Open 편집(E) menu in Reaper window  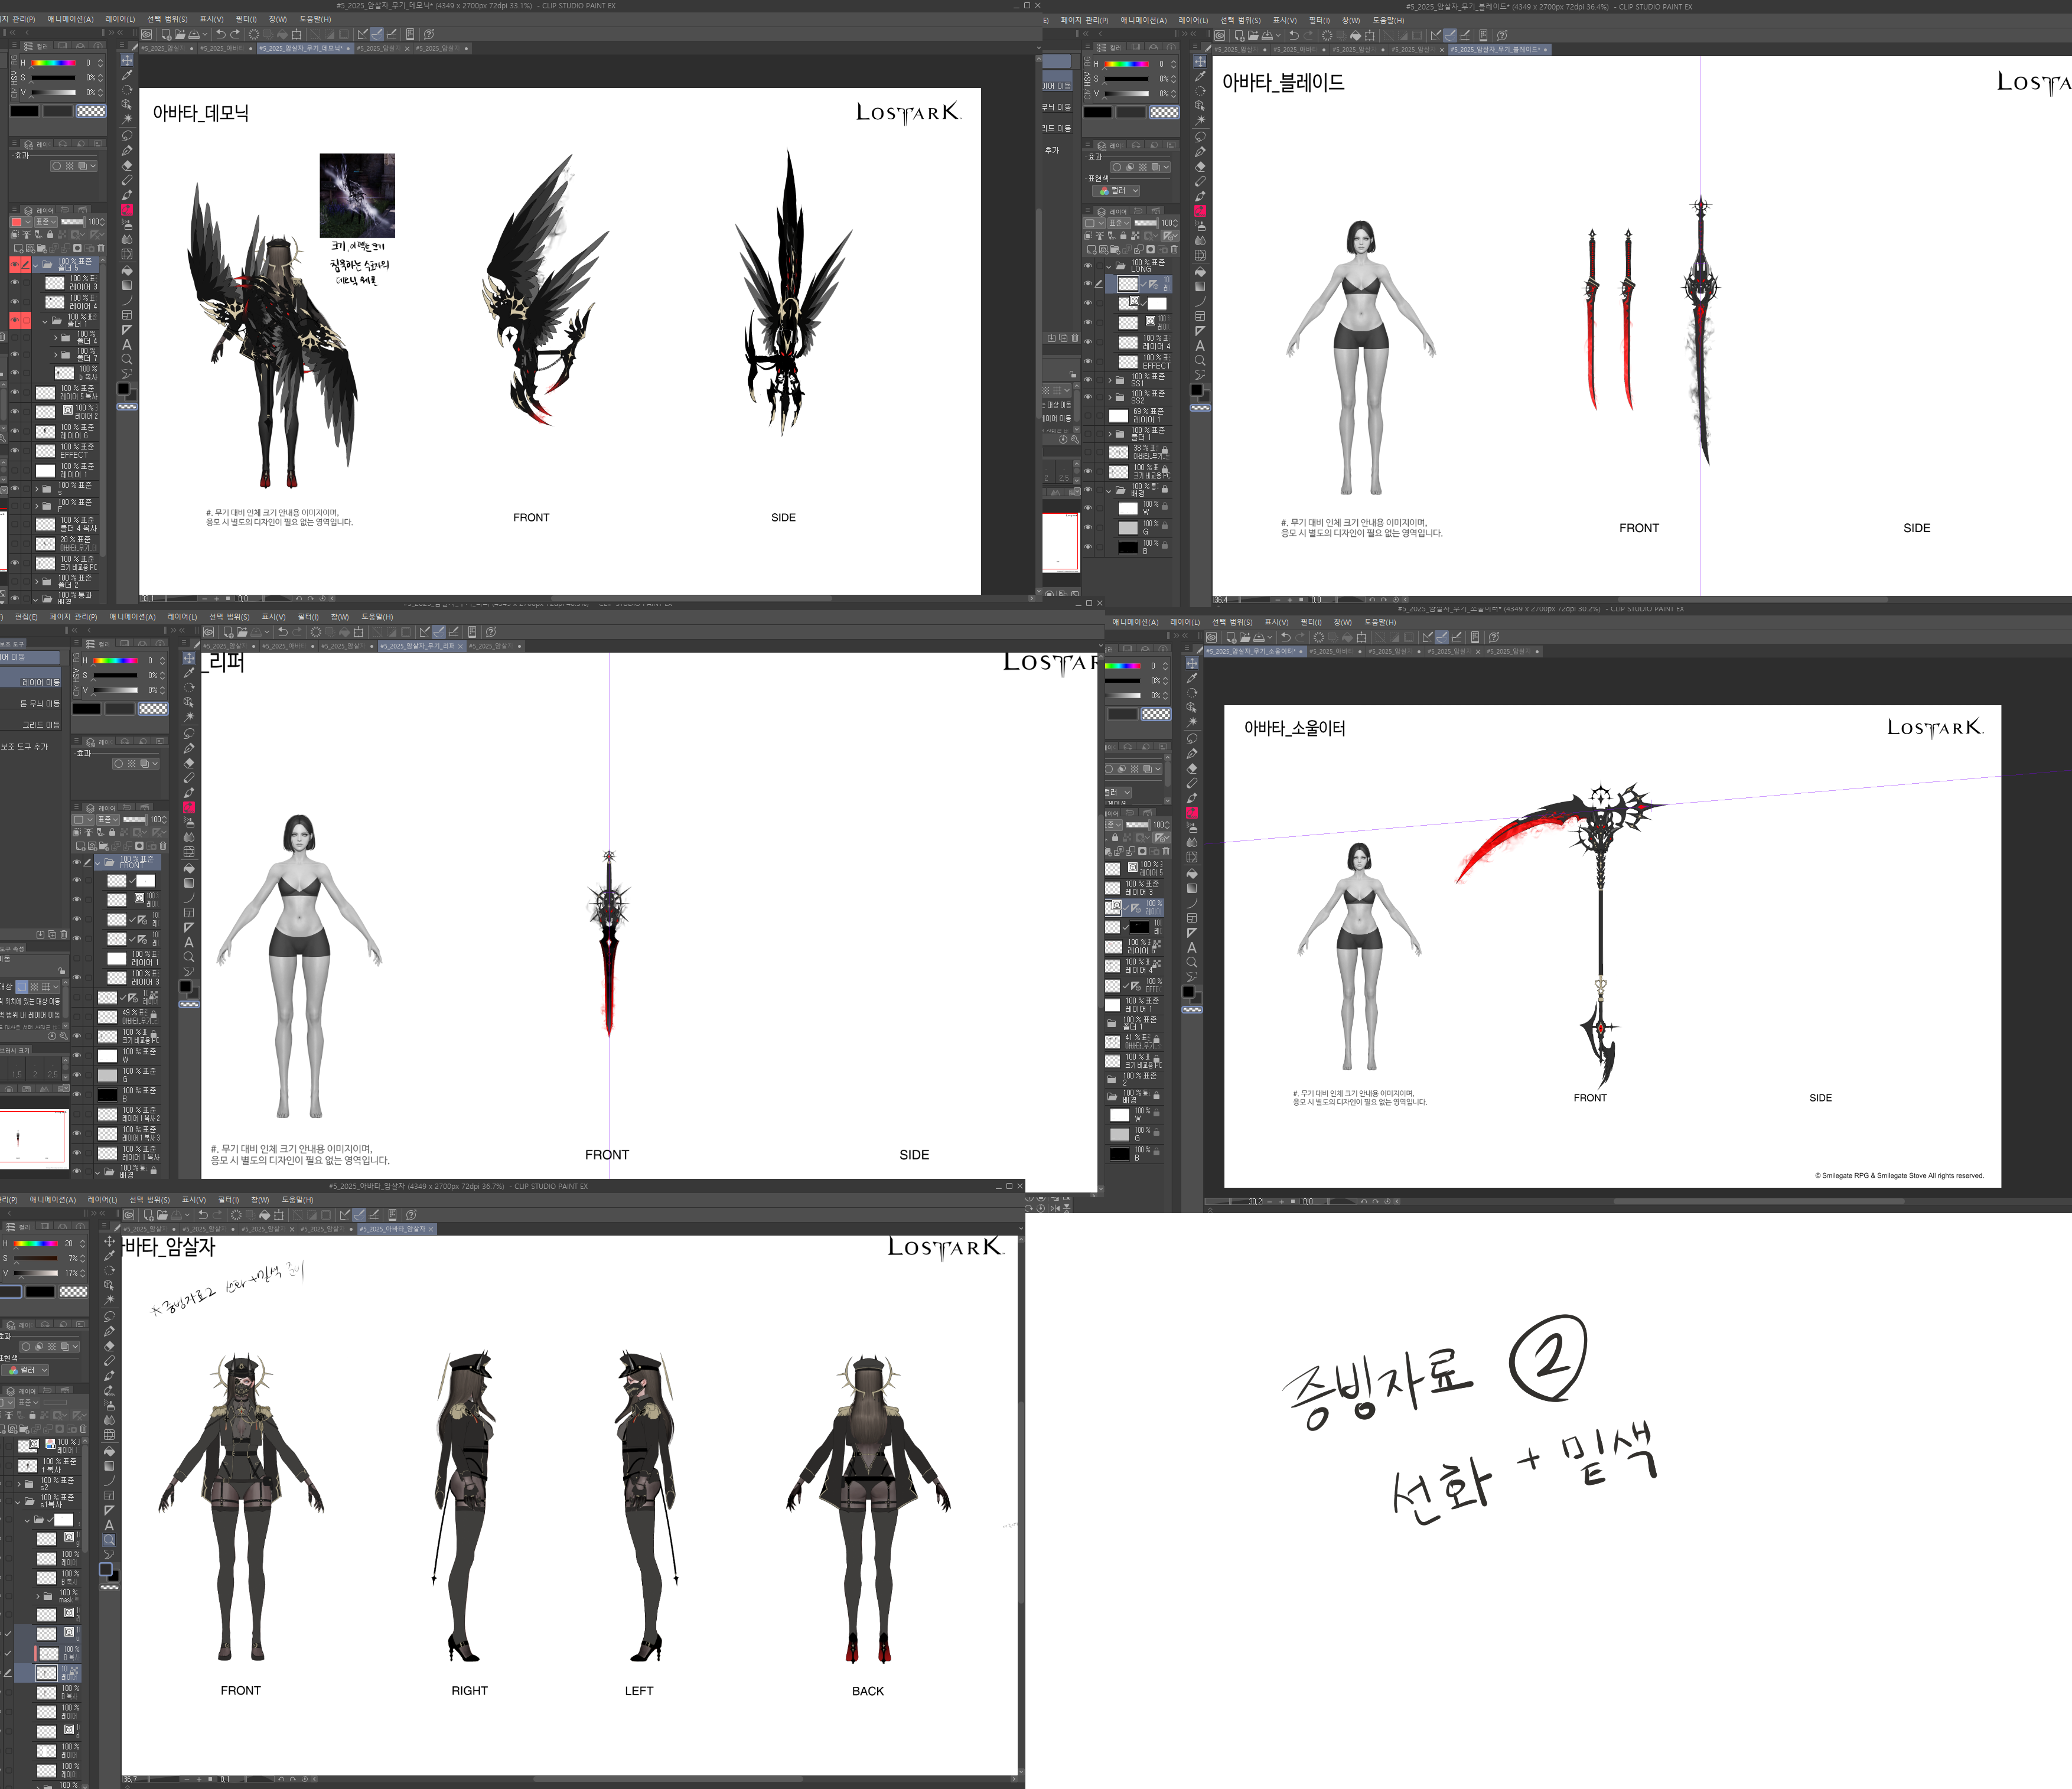coord(27,617)
